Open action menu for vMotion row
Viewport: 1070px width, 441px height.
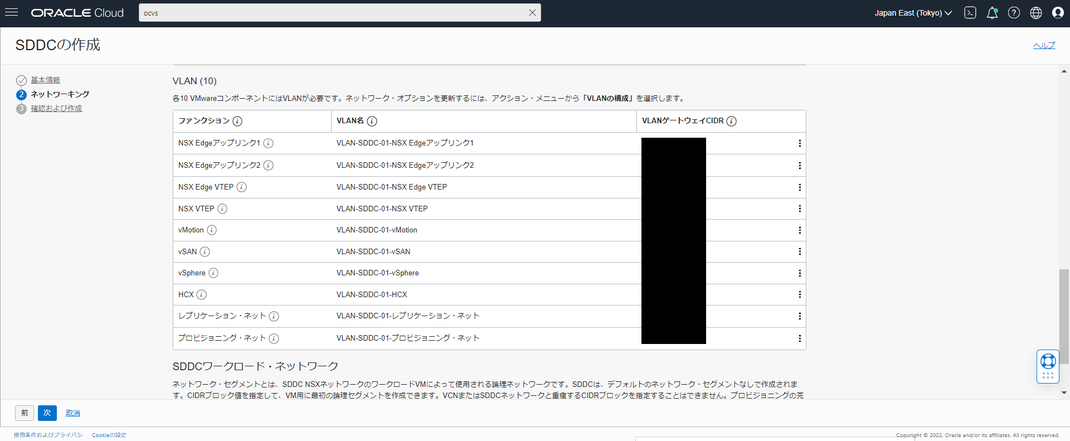[x=799, y=230]
